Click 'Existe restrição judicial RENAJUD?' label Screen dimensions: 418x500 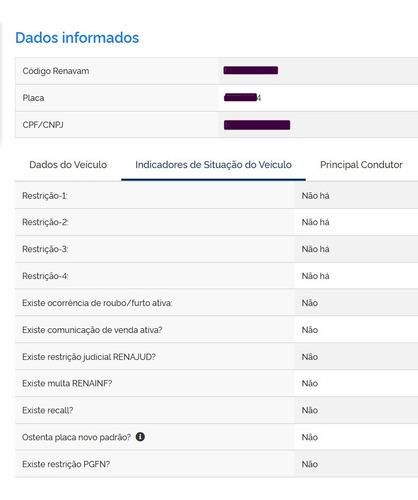tap(89, 357)
